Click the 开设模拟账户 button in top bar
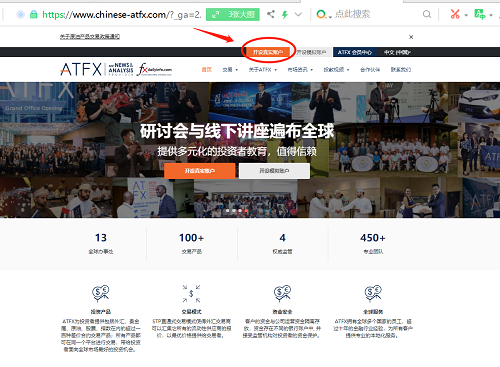The image size is (500, 367). pos(311,52)
